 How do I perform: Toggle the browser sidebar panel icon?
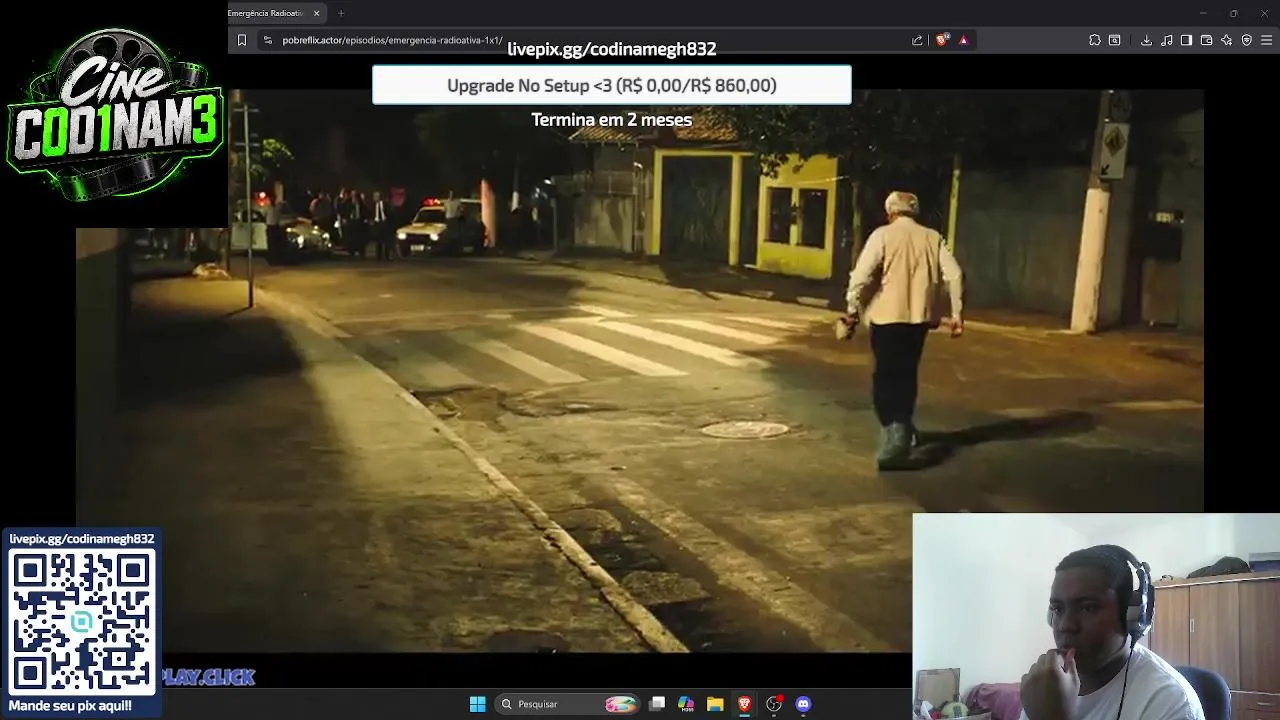pos(1186,40)
